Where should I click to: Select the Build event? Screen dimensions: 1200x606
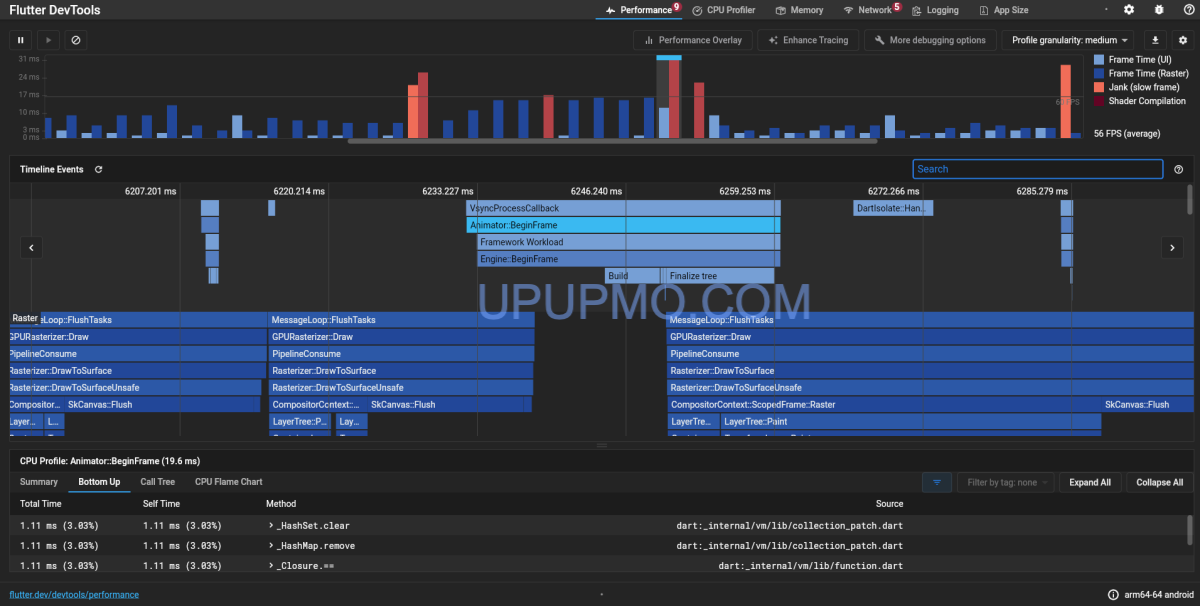(x=632, y=276)
